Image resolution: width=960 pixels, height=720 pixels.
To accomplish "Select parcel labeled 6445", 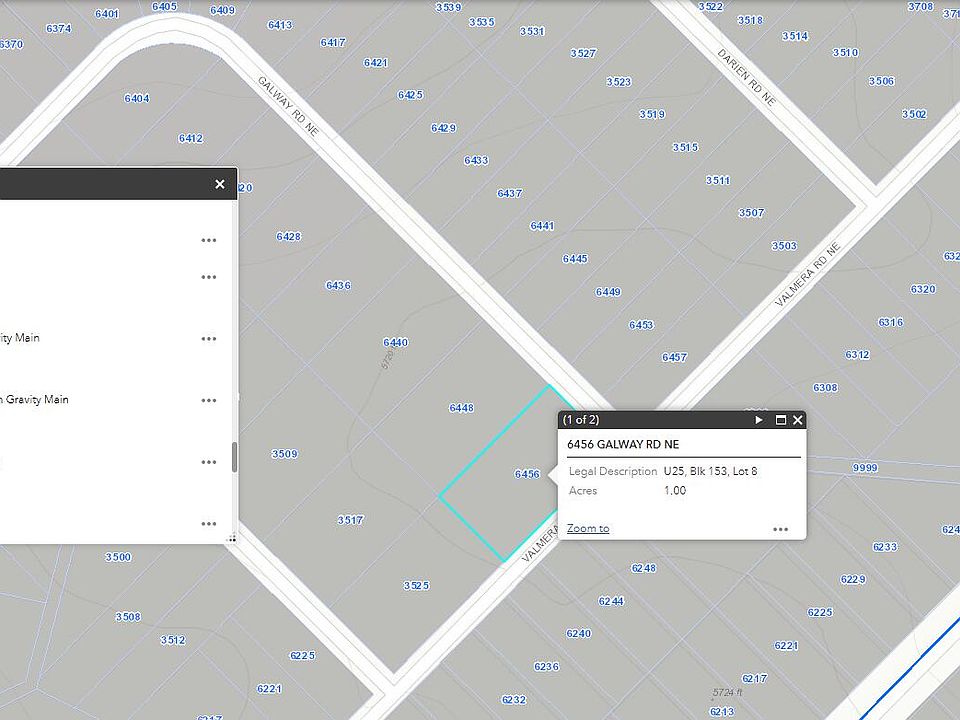I will (575, 258).
